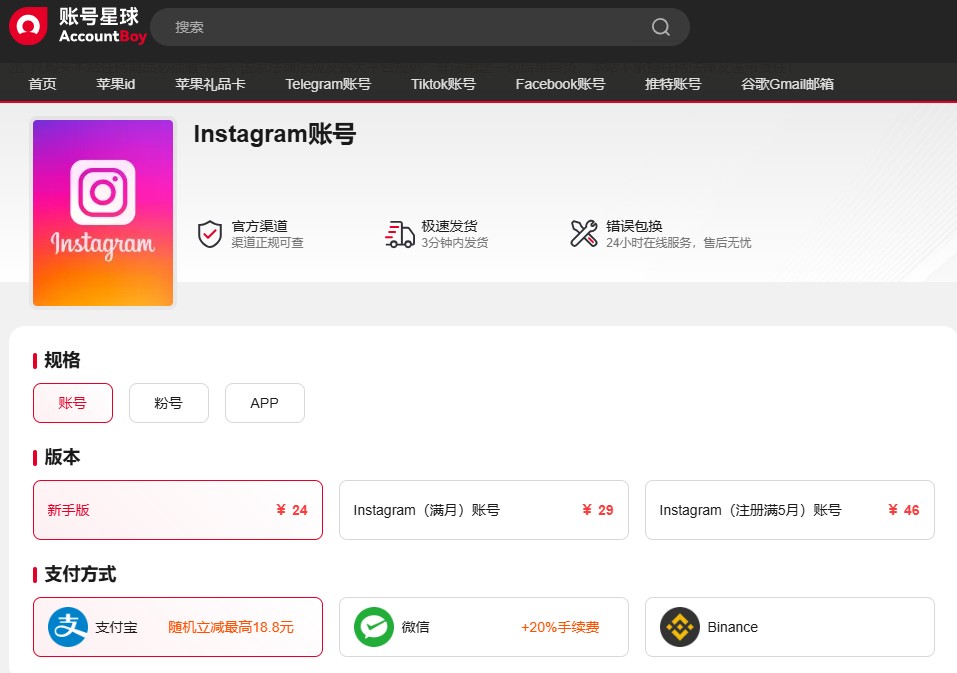Click the 极速发货 label text
The width and height of the screenshot is (957, 673).
(449, 226)
